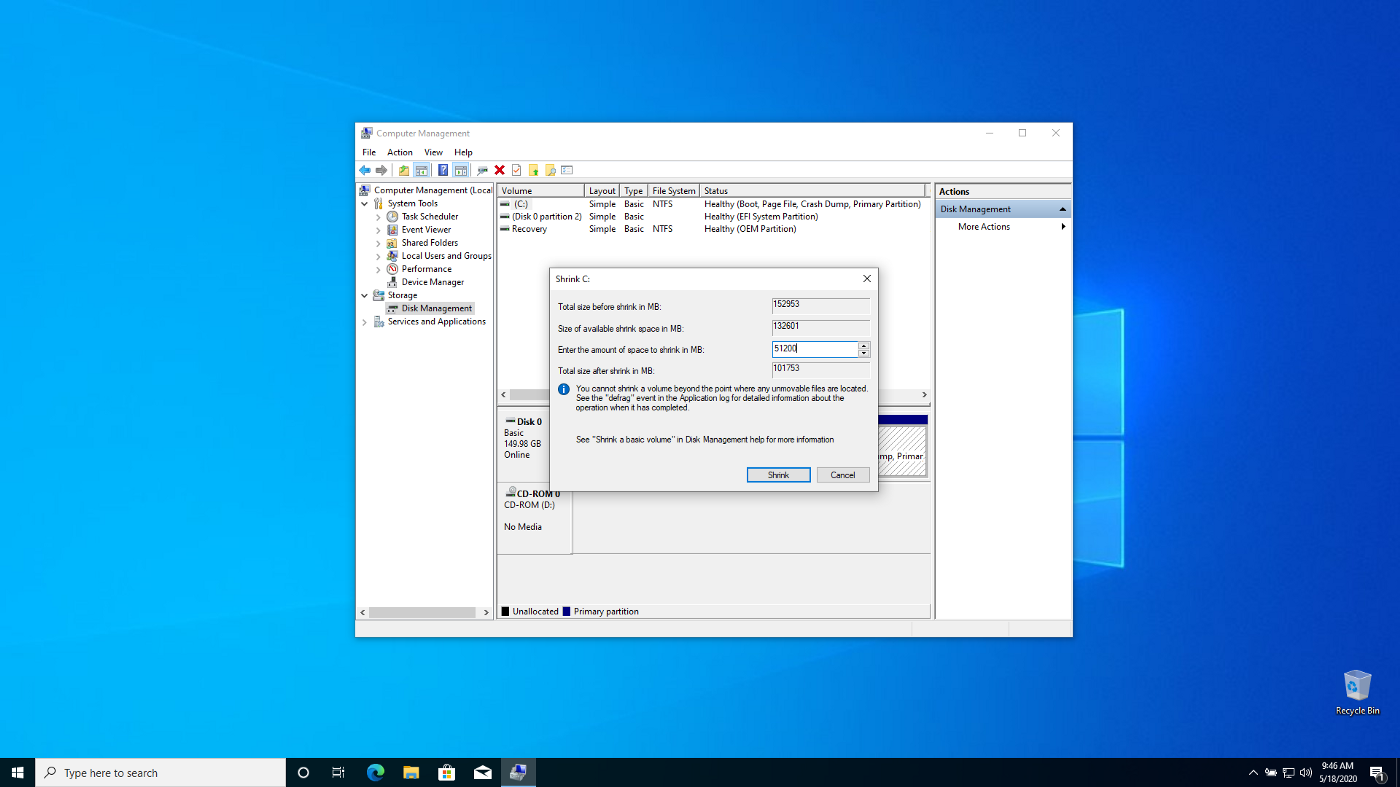Sort by Status column header
The width and height of the screenshot is (1400, 787).
814,190
